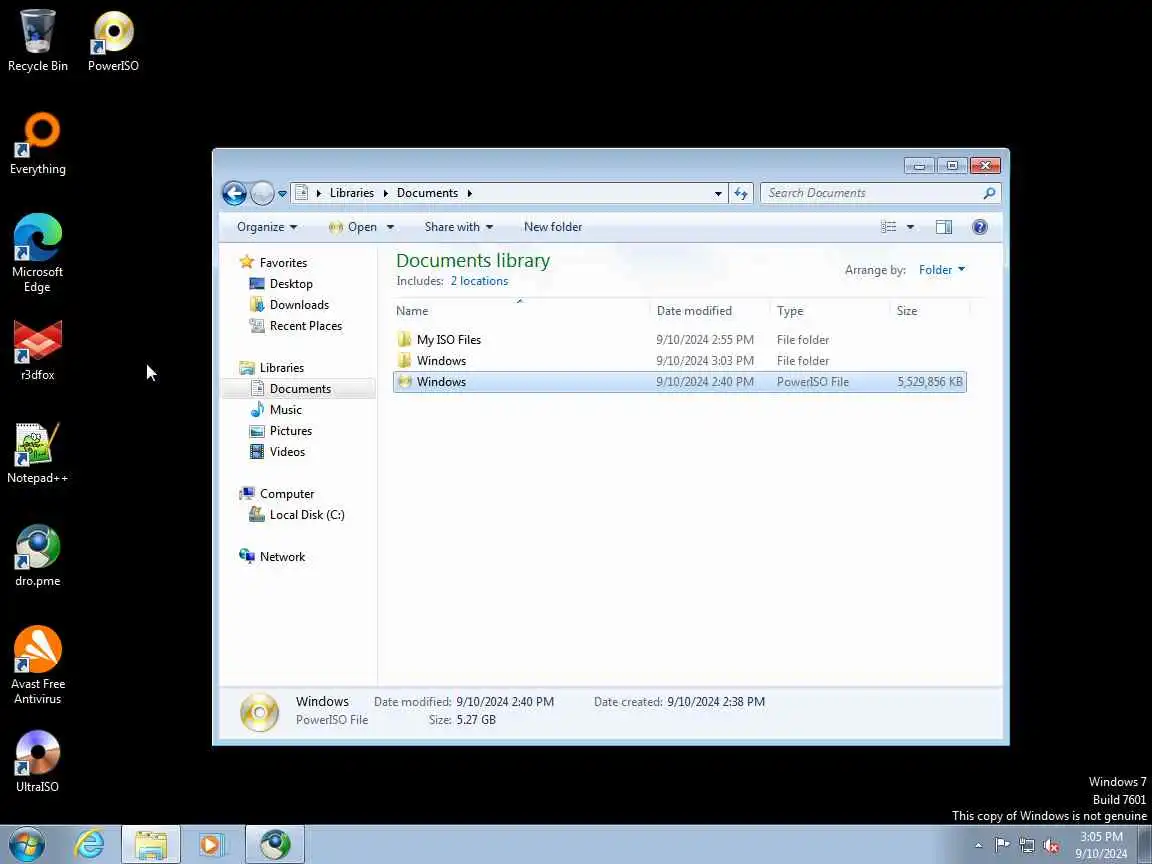Select the r3dfox desktop icon
Screen dimensions: 1152x864
pos(37,350)
